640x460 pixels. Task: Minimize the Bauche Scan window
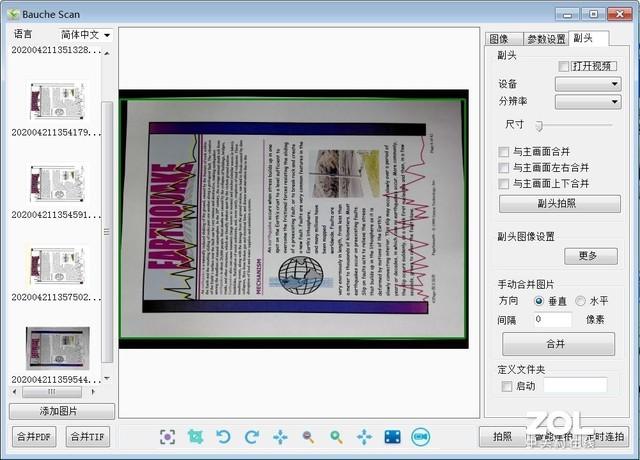coord(567,14)
